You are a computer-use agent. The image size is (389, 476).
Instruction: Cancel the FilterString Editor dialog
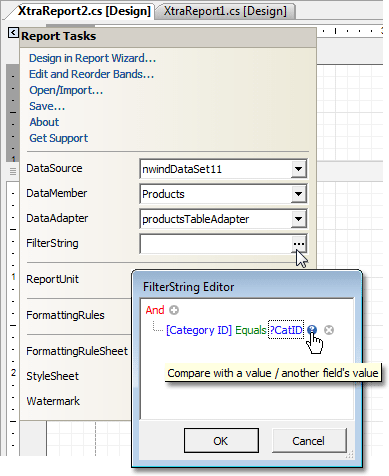(309, 441)
